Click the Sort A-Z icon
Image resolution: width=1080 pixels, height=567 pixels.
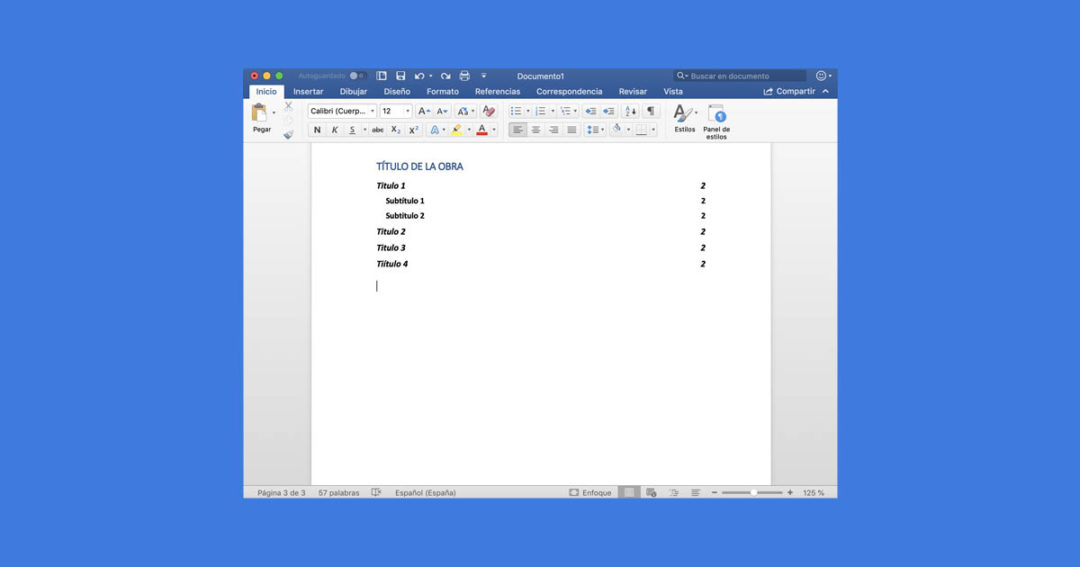pos(630,111)
